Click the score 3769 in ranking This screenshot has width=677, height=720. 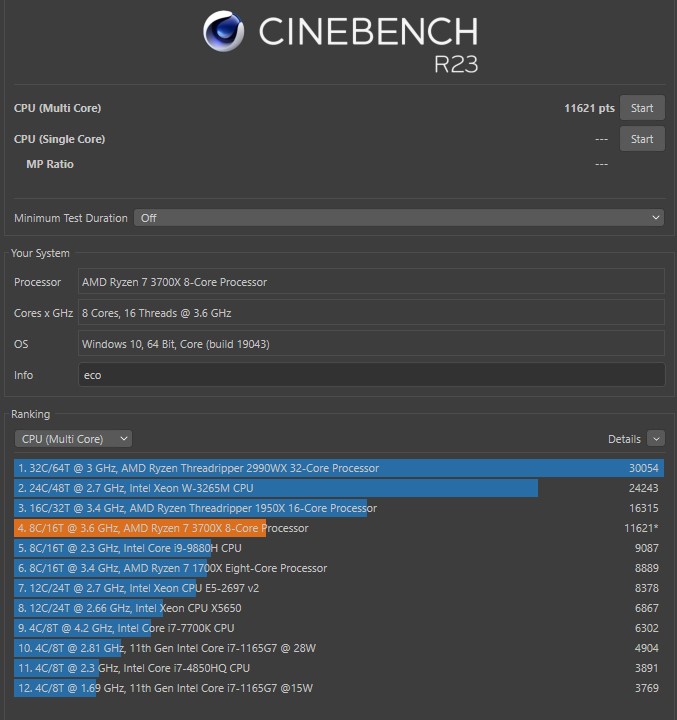click(647, 688)
